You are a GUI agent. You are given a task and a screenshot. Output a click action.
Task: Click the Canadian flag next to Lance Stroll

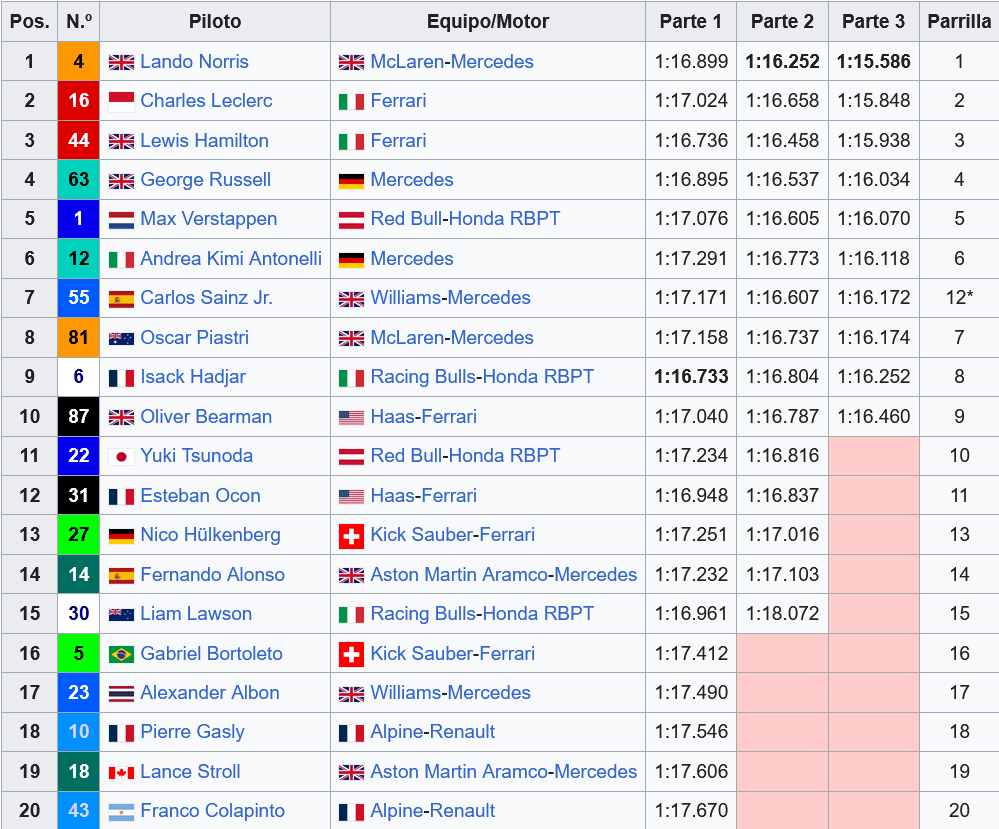121,772
